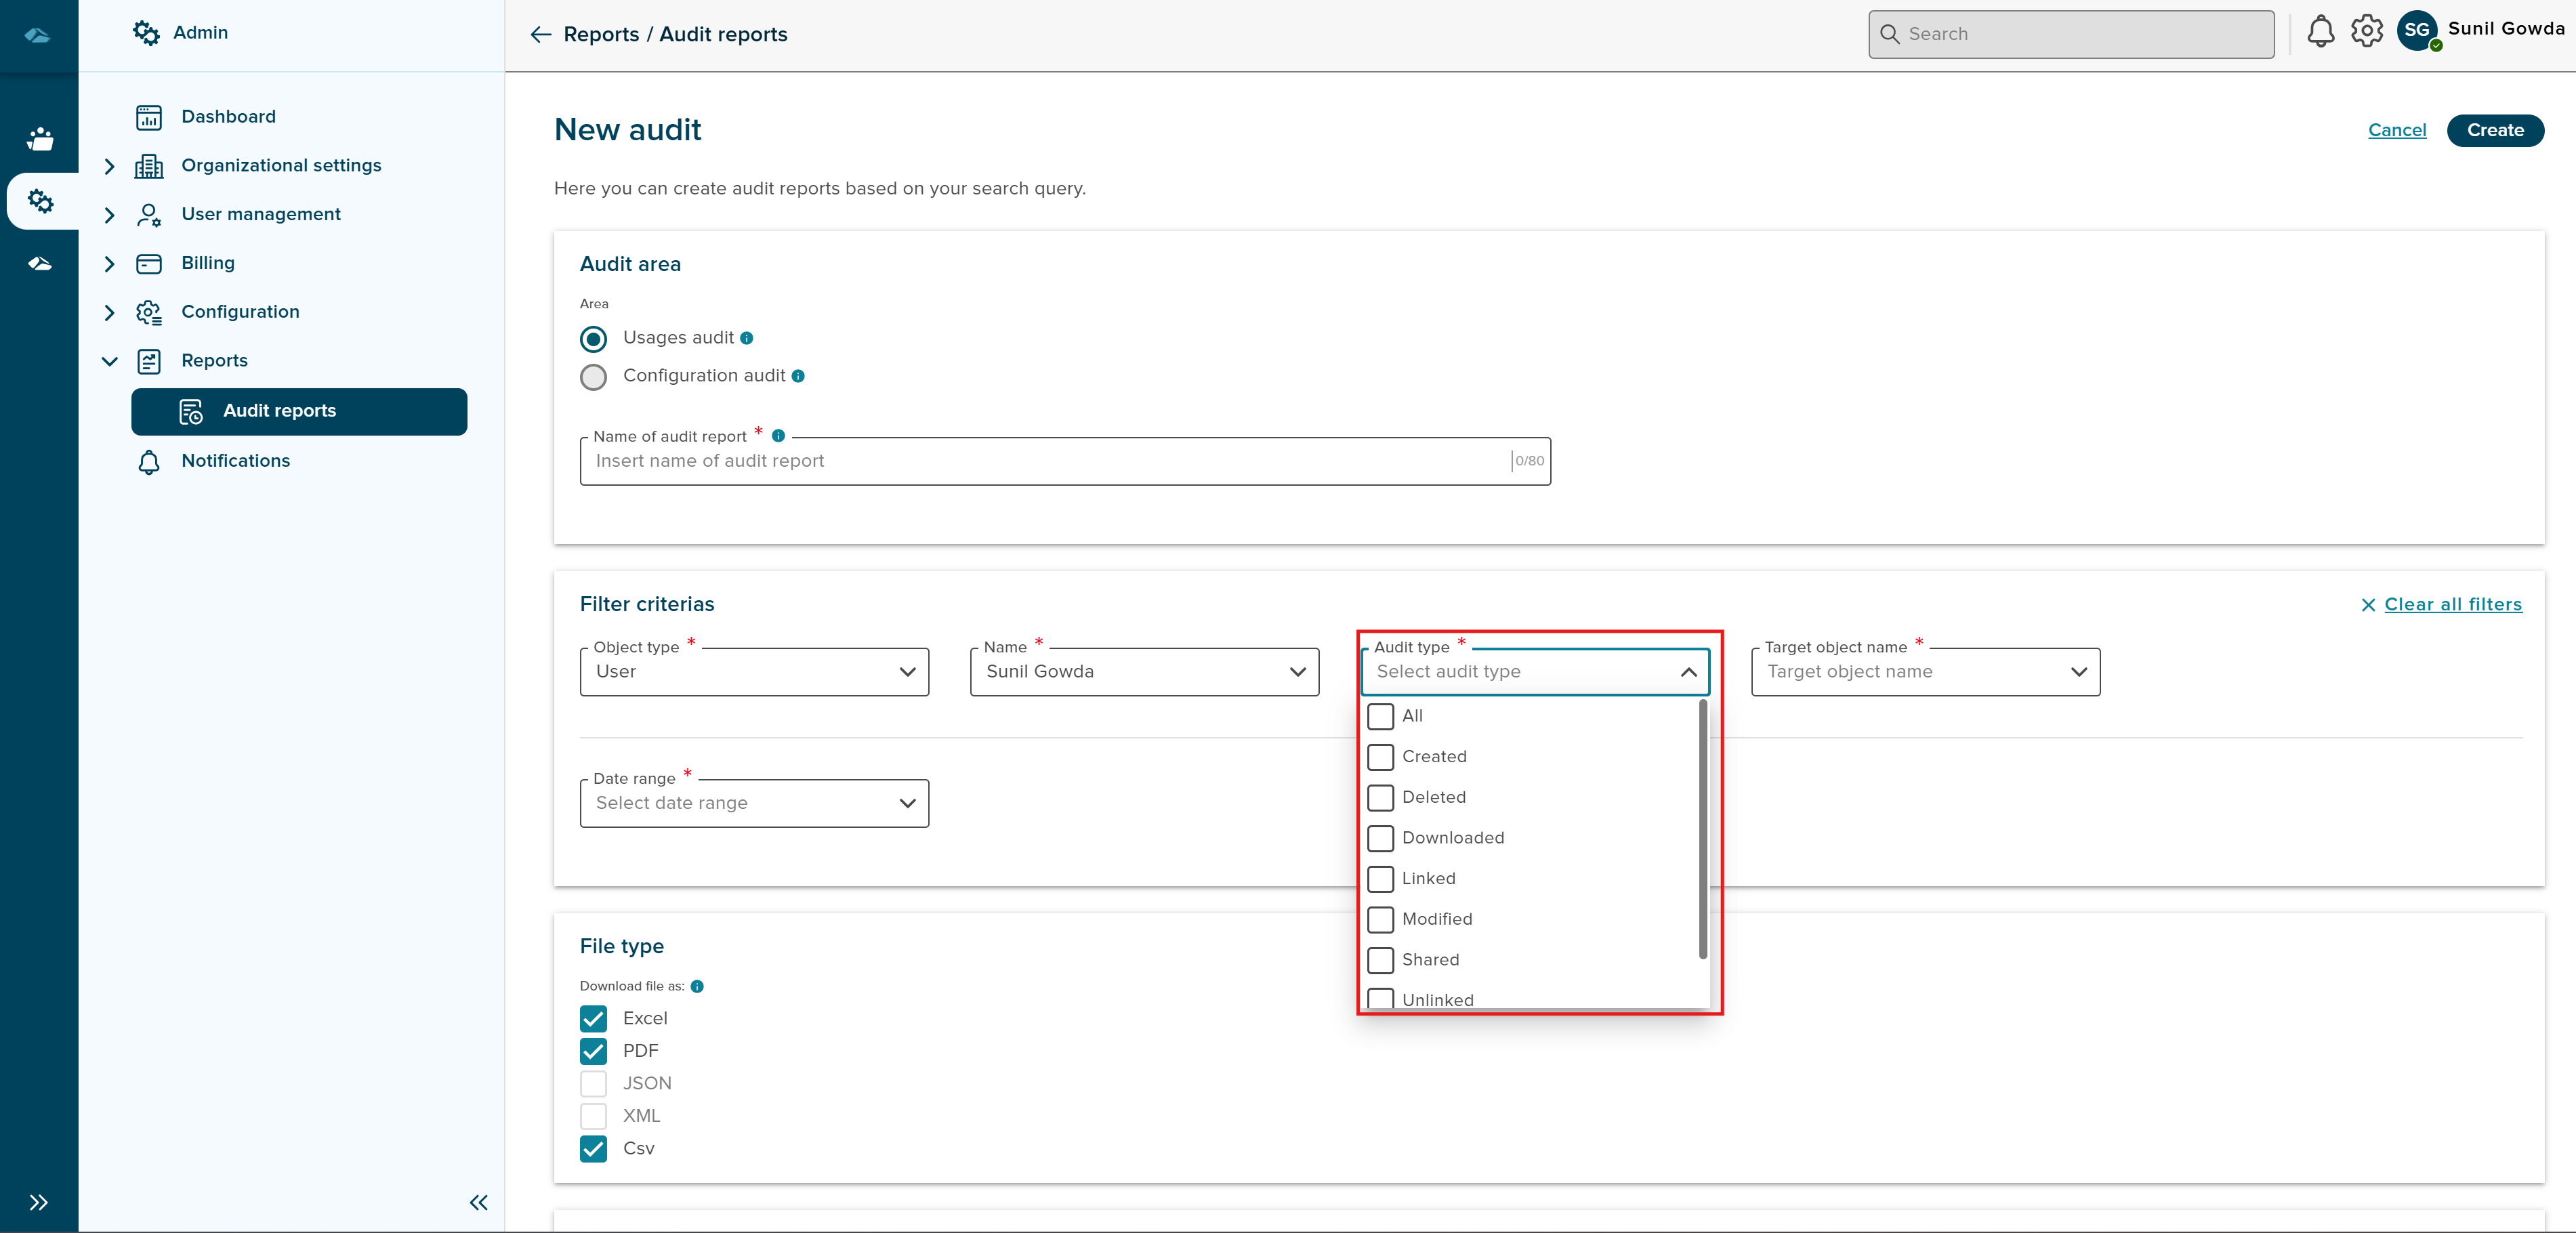This screenshot has width=2576, height=1233.
Task: Select the Configuration audit radio button
Action: pos(593,377)
